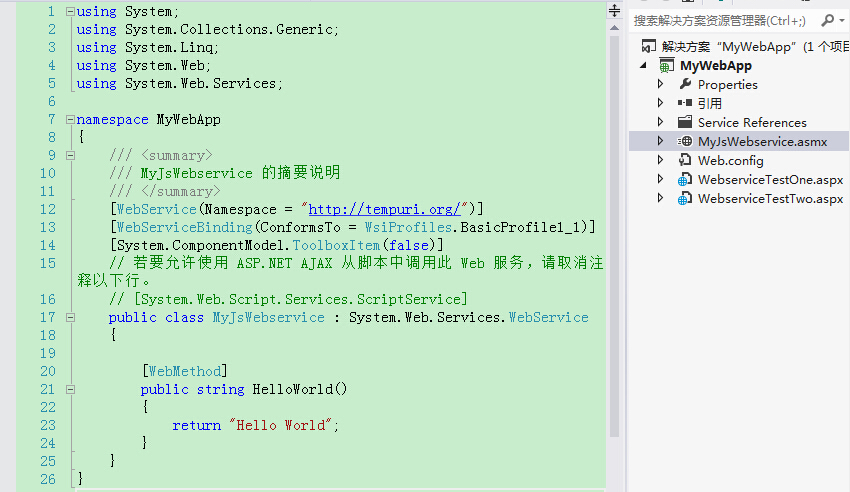850x492 pixels.
Task: Click the WebService attribute on line 12
Action: (x=156, y=209)
